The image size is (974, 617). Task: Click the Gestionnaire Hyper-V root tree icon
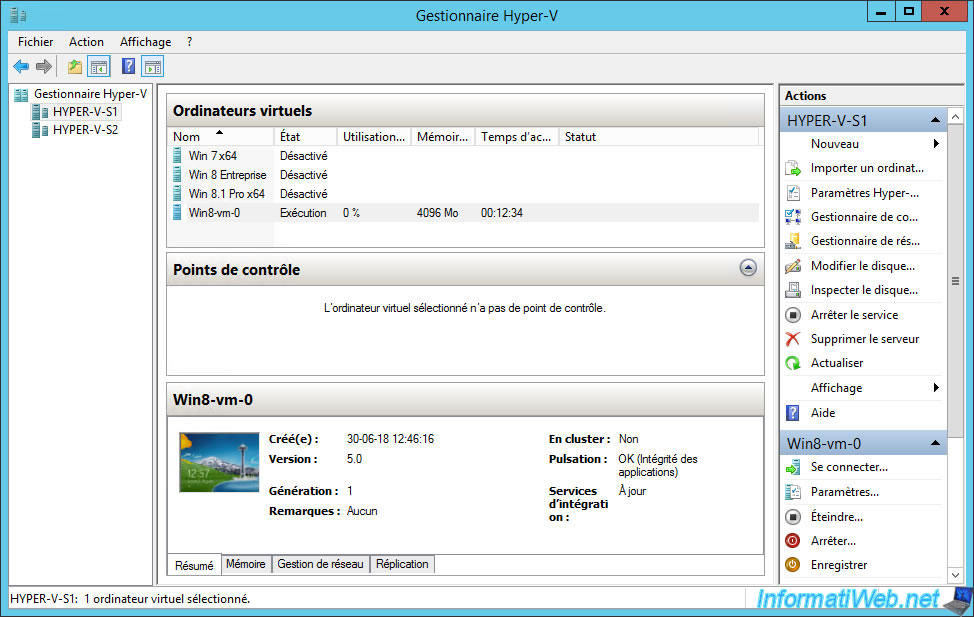(x=21, y=94)
